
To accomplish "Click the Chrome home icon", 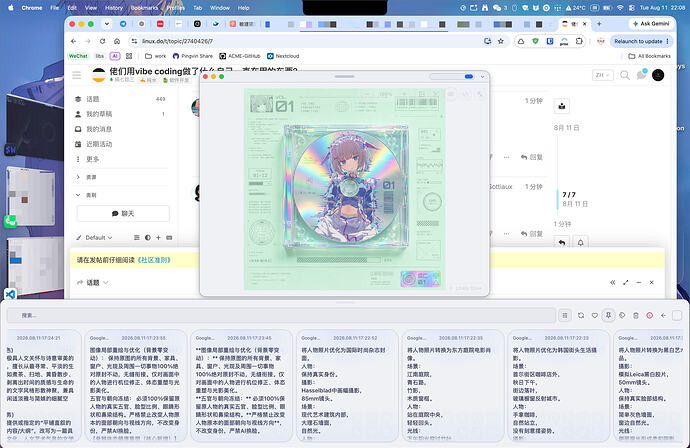I will tap(117, 41).
